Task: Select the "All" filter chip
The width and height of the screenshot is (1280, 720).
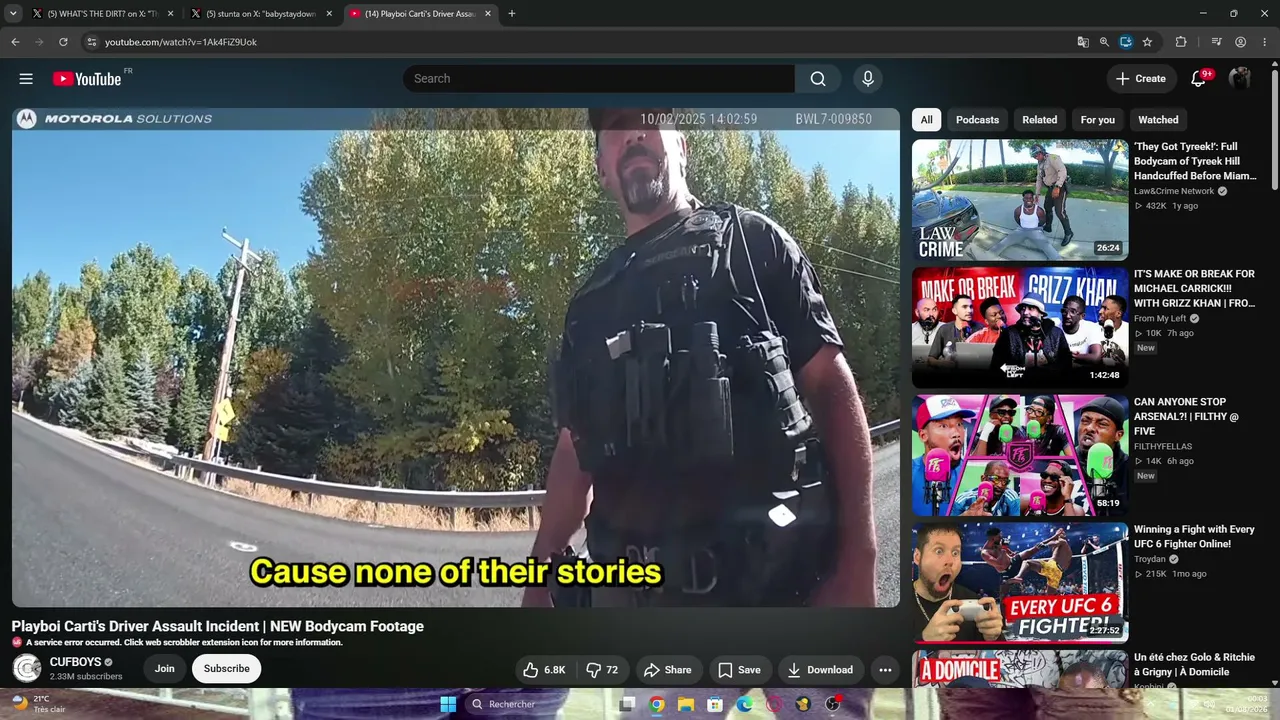Action: tap(927, 120)
